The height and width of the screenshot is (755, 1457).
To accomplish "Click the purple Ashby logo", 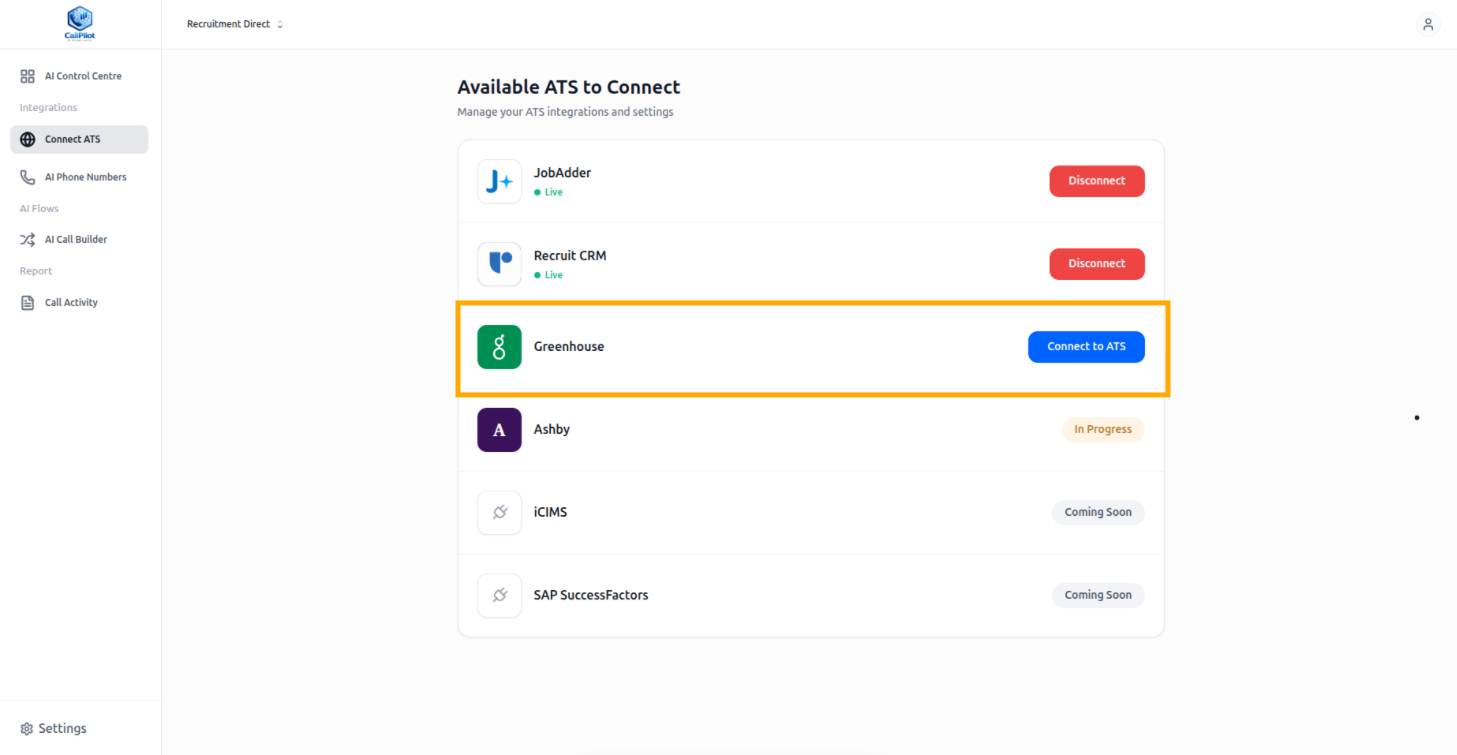I will (x=499, y=430).
